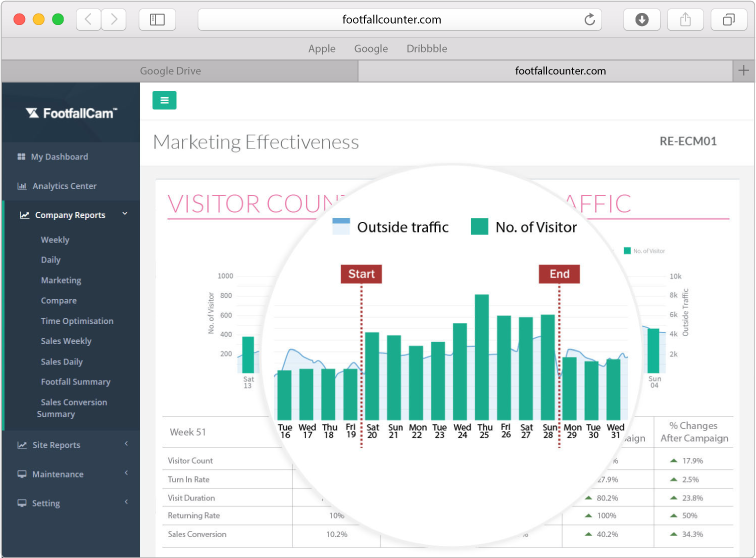Click the 17.9% change value
This screenshot has height=558, width=756.
(x=692, y=461)
